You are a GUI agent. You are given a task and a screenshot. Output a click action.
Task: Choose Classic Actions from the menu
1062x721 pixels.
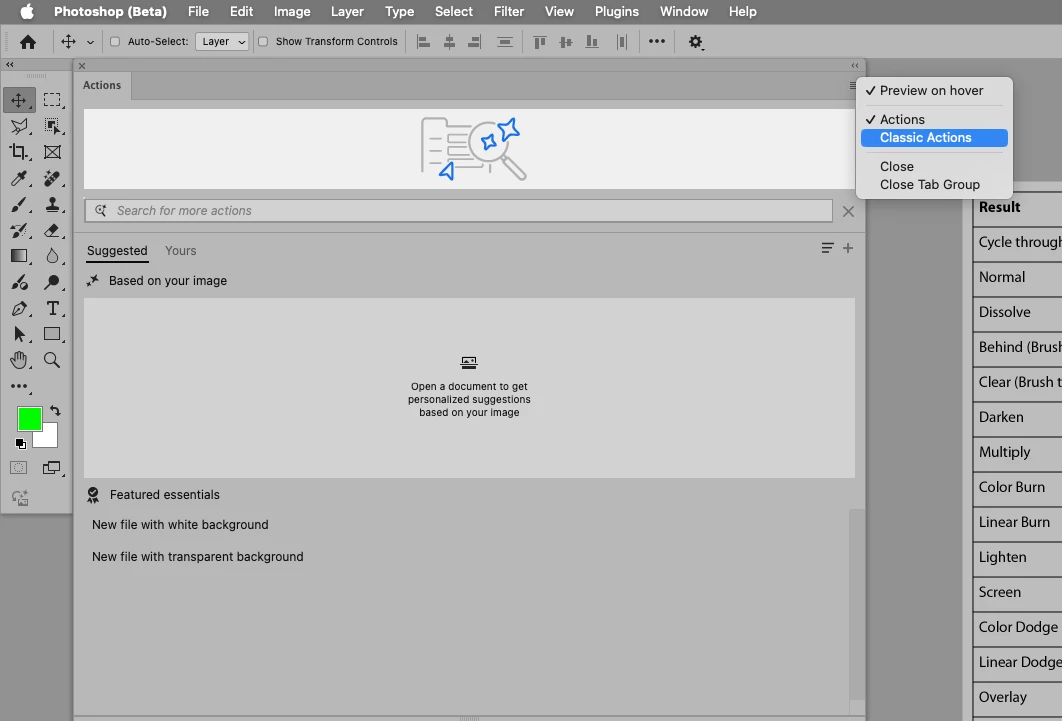934,138
